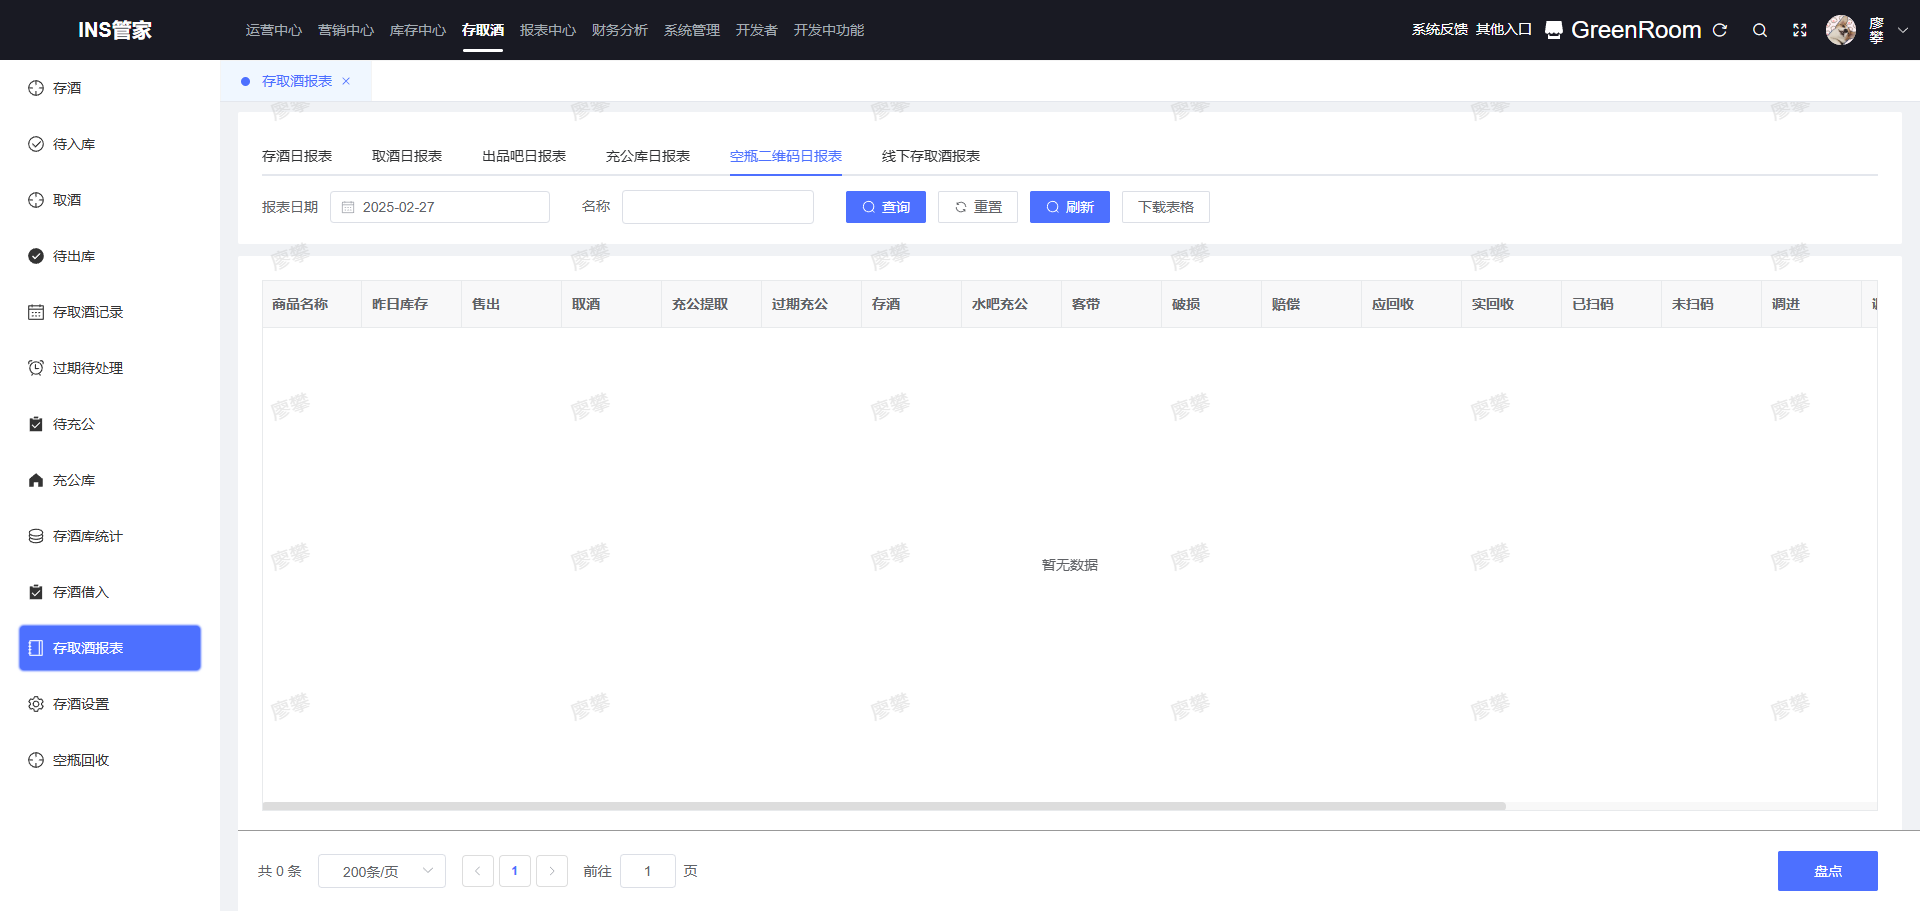Click the 过期待处理 alarm clock icon
This screenshot has width=1920, height=911.
tap(36, 368)
